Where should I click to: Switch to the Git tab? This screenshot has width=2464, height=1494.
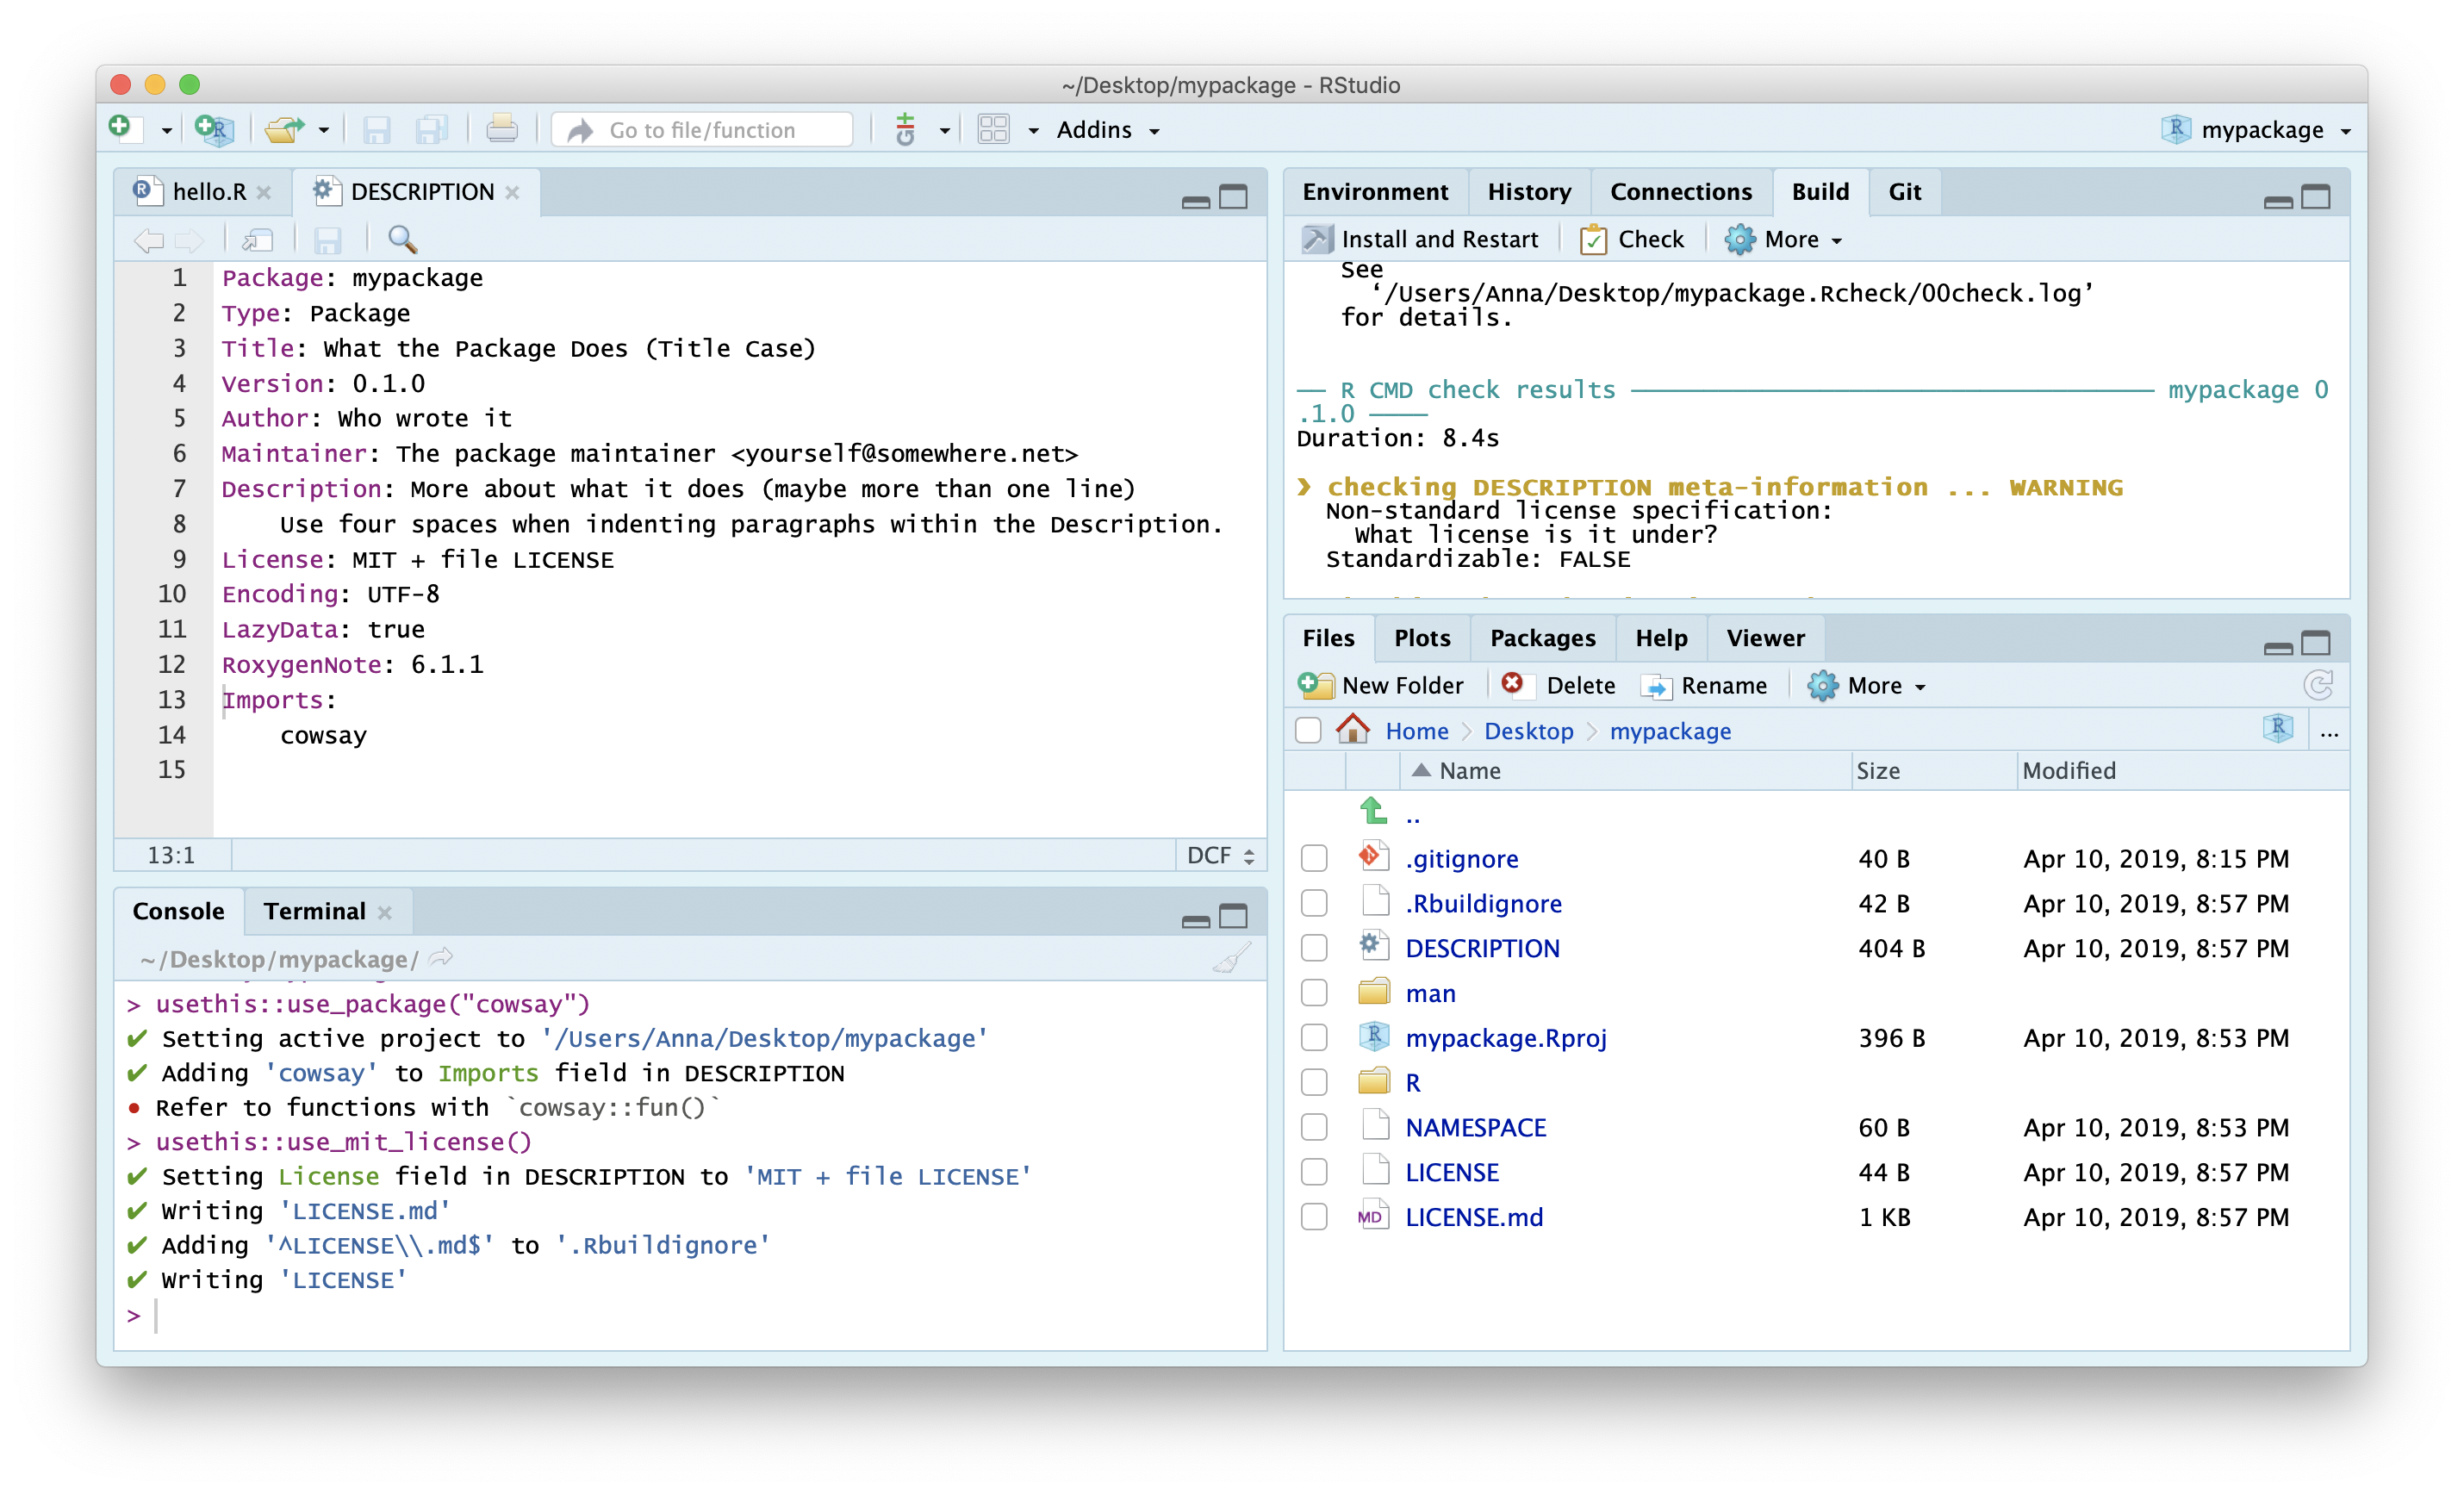pos(1904,191)
